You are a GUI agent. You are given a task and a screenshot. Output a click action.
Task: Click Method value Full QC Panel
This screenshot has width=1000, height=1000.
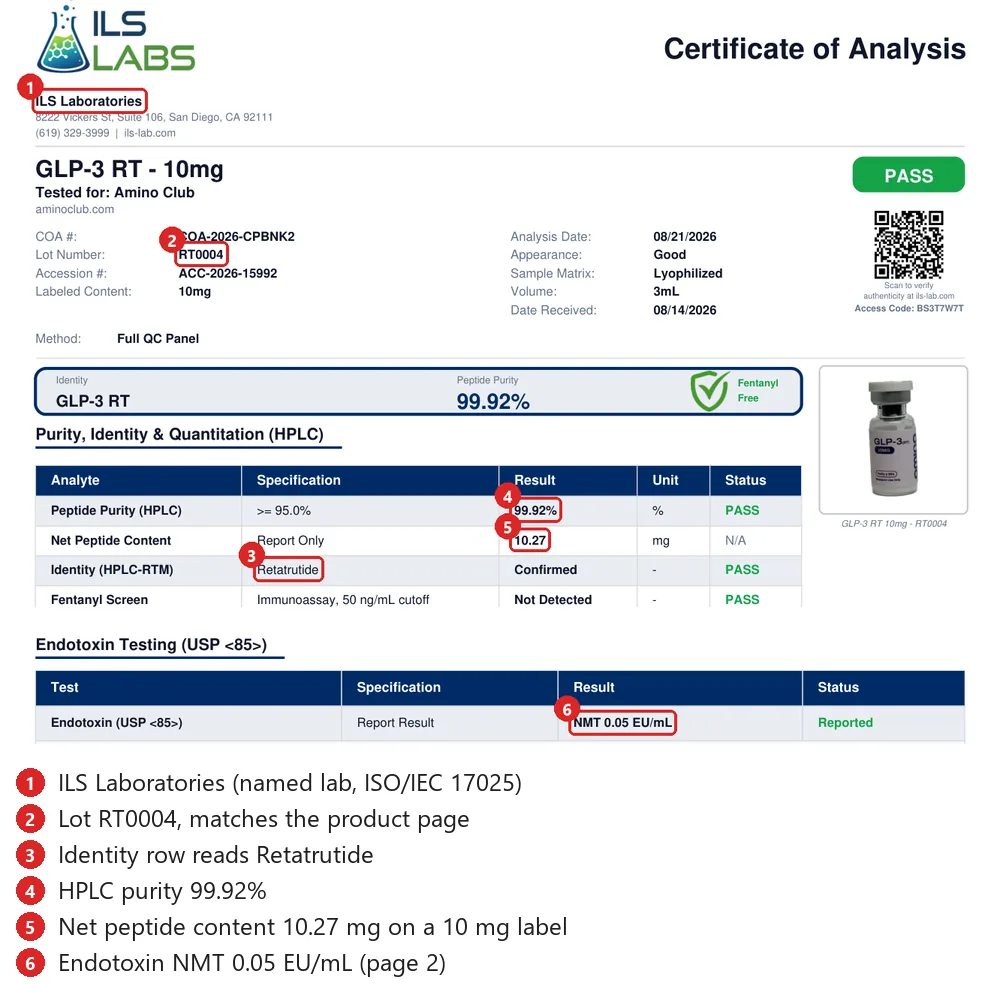pos(158,339)
